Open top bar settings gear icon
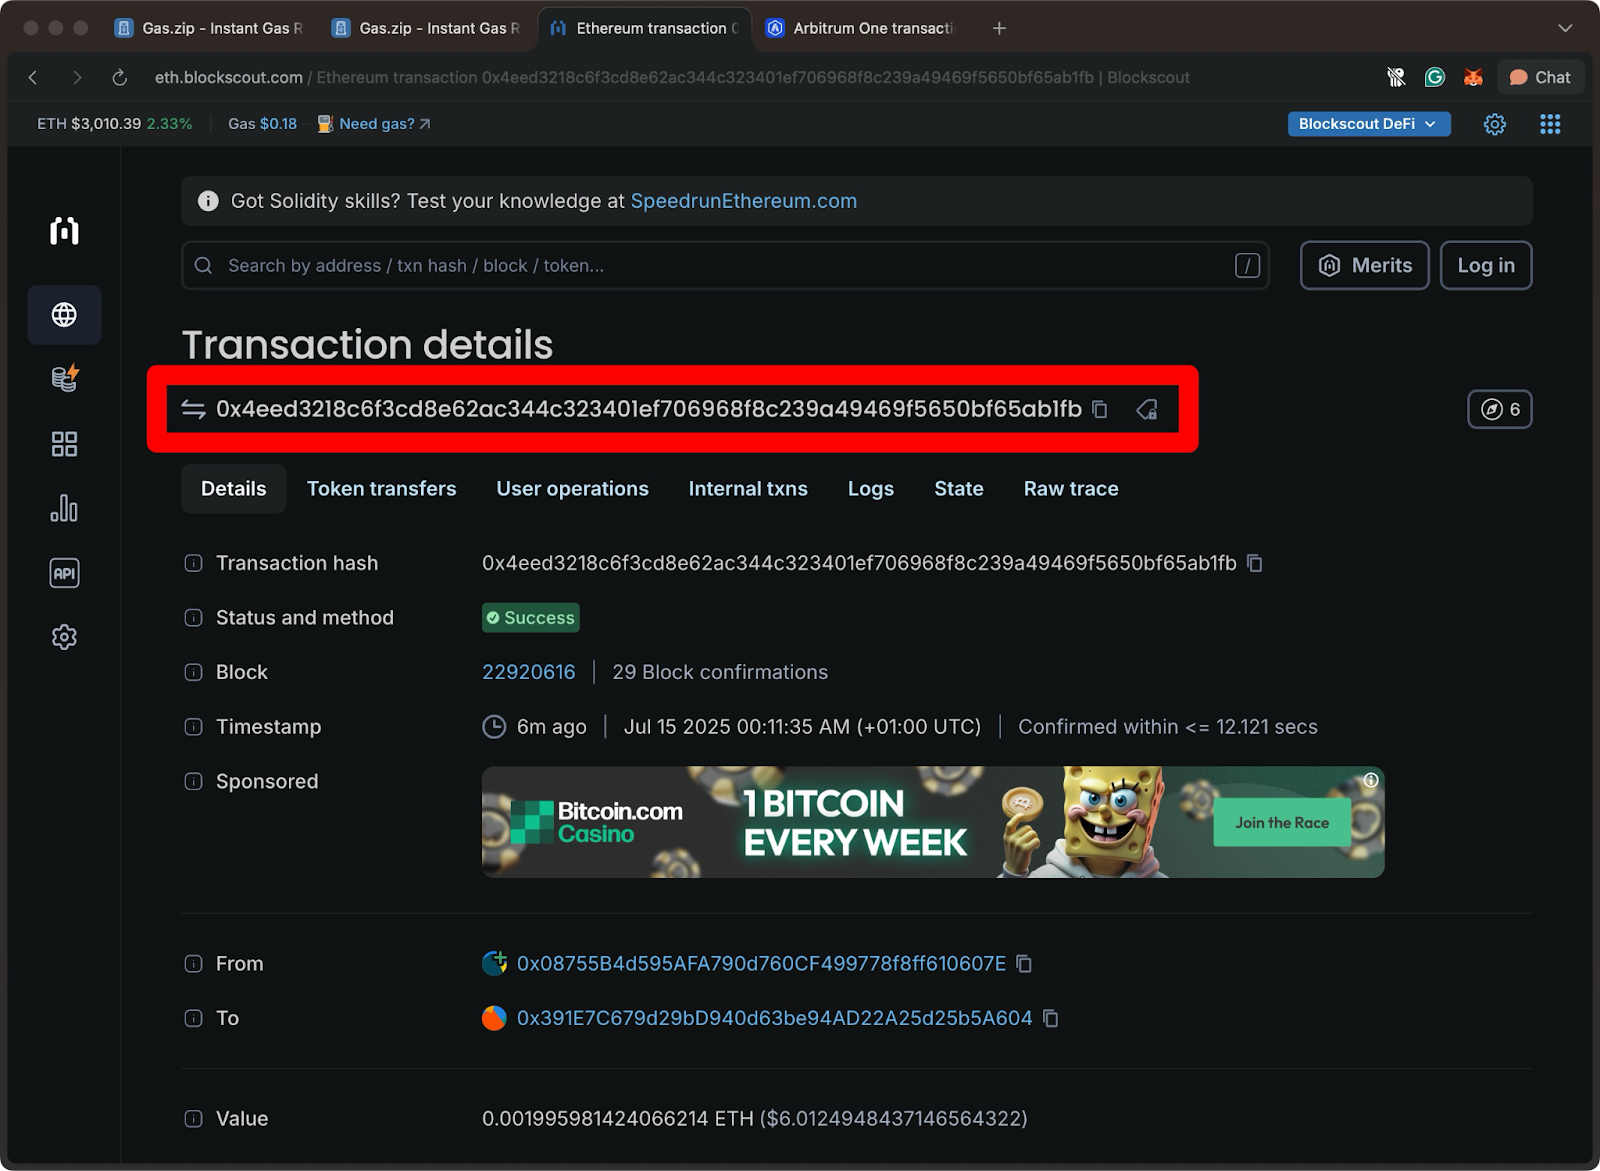Image resolution: width=1600 pixels, height=1171 pixels. click(x=1494, y=124)
